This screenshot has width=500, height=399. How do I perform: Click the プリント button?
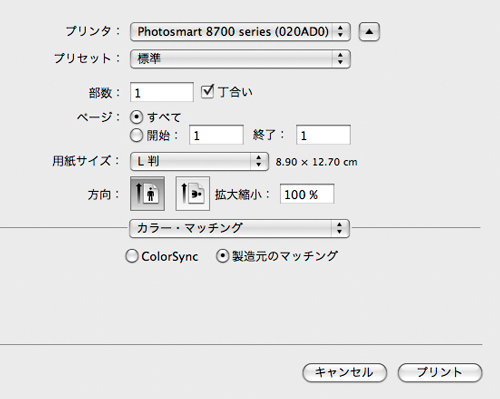[x=440, y=372]
